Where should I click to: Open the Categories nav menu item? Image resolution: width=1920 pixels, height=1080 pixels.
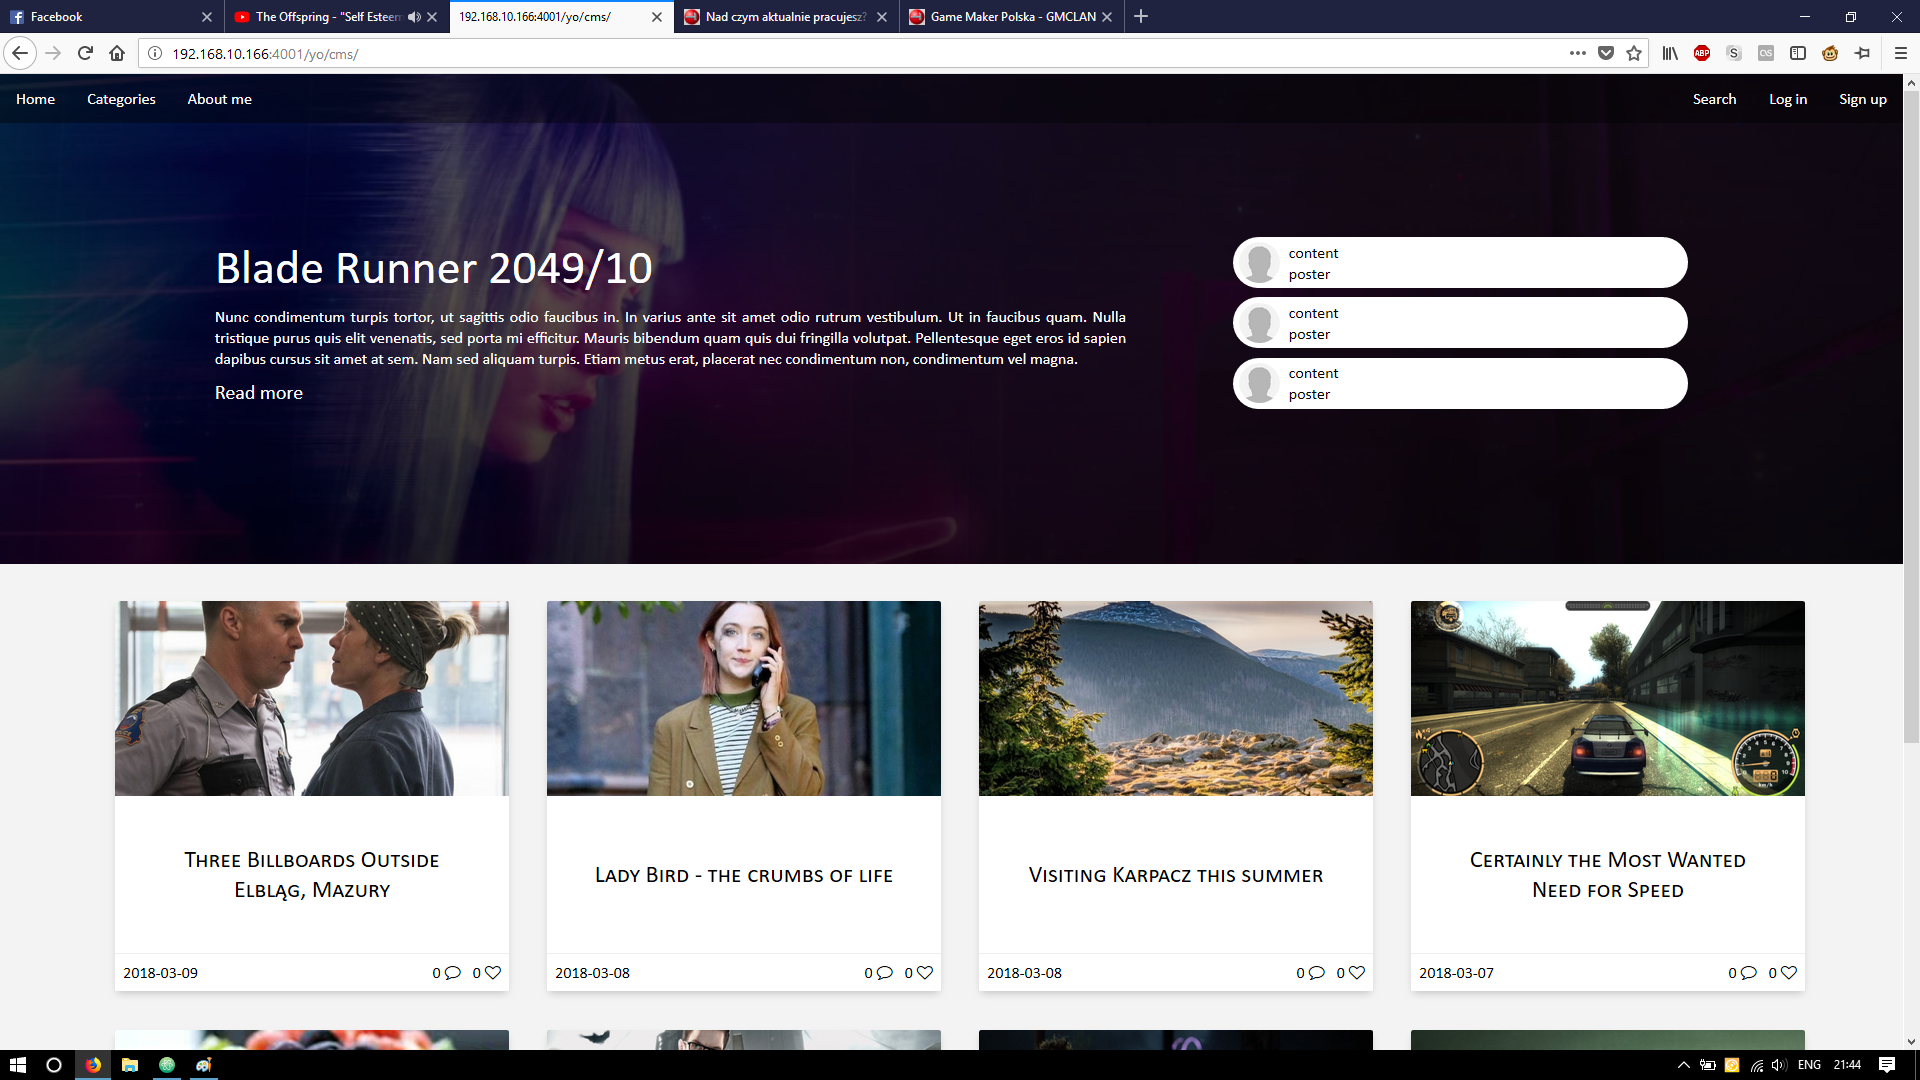pyautogui.click(x=121, y=99)
